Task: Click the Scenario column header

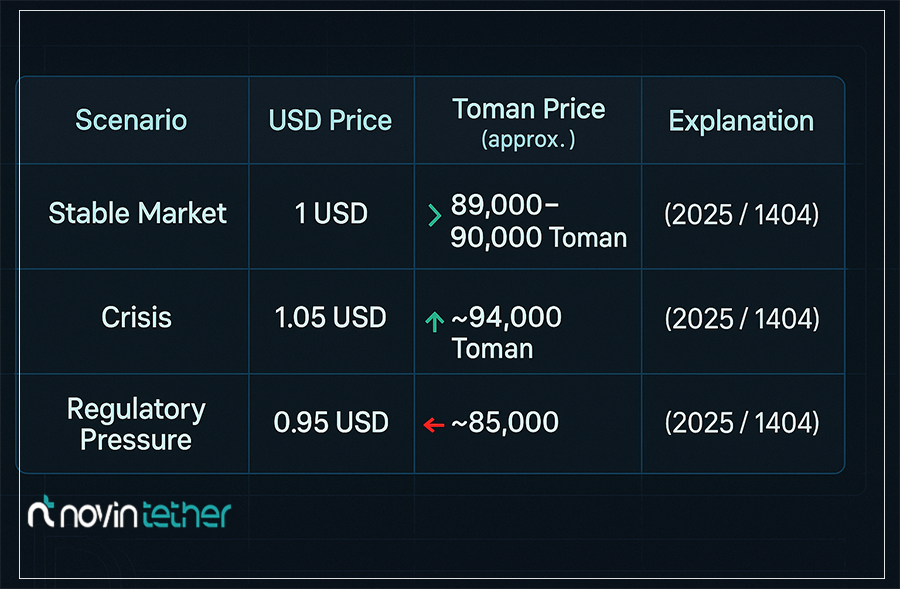Action: tap(131, 120)
